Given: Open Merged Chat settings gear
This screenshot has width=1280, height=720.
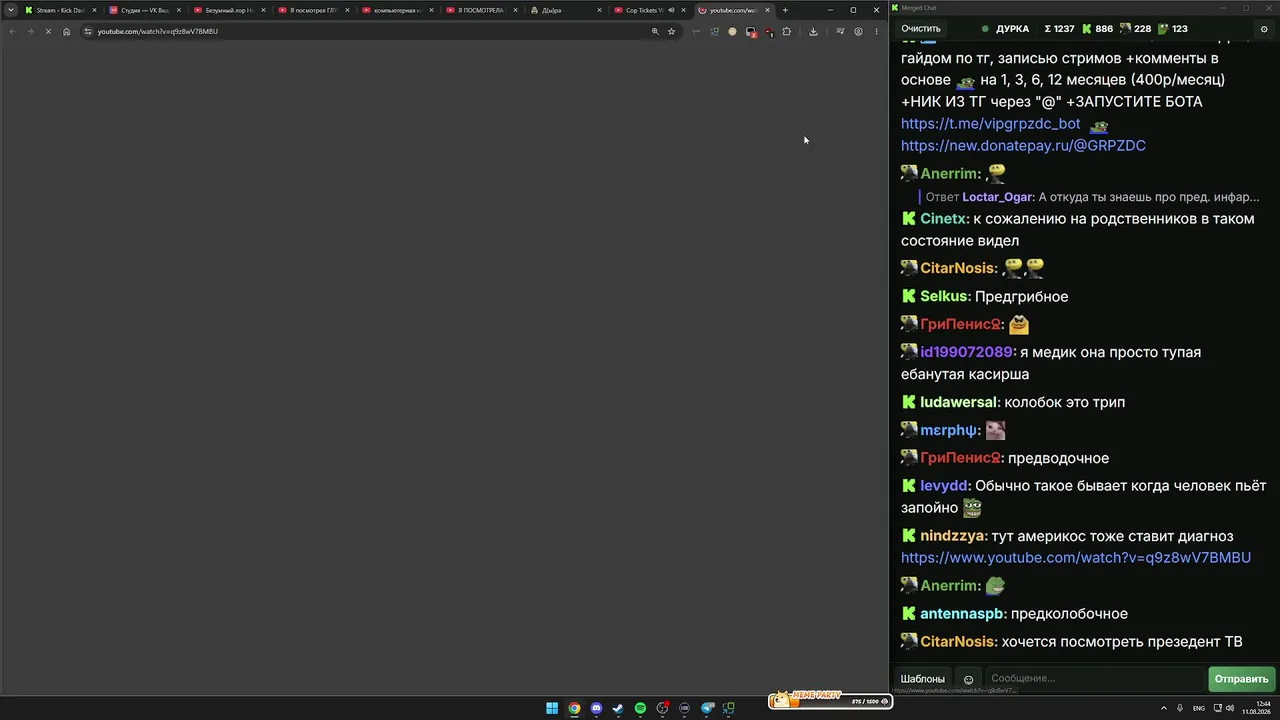Looking at the screenshot, I should coord(1264,29).
